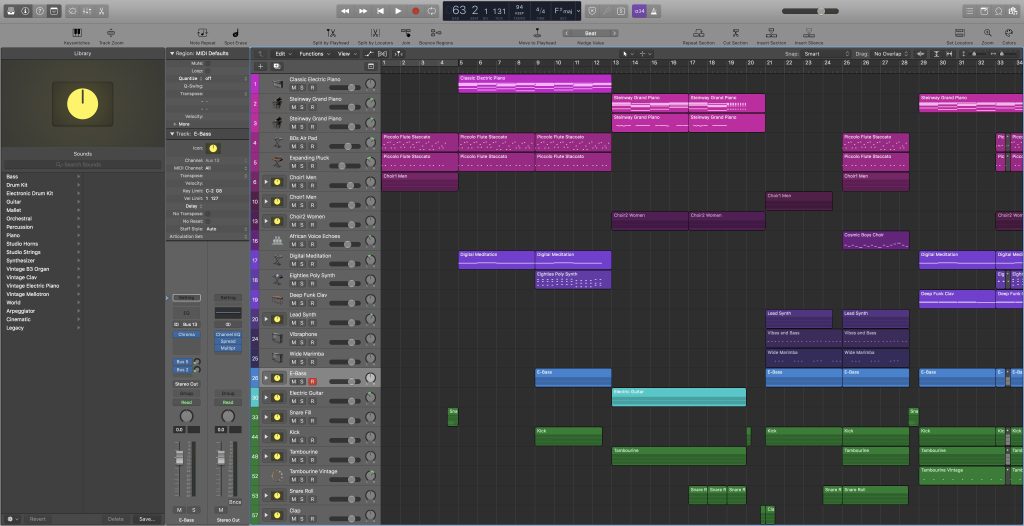The width and height of the screenshot is (1024, 526).
Task: Toggle Show Automation button
Action: [x=369, y=54]
